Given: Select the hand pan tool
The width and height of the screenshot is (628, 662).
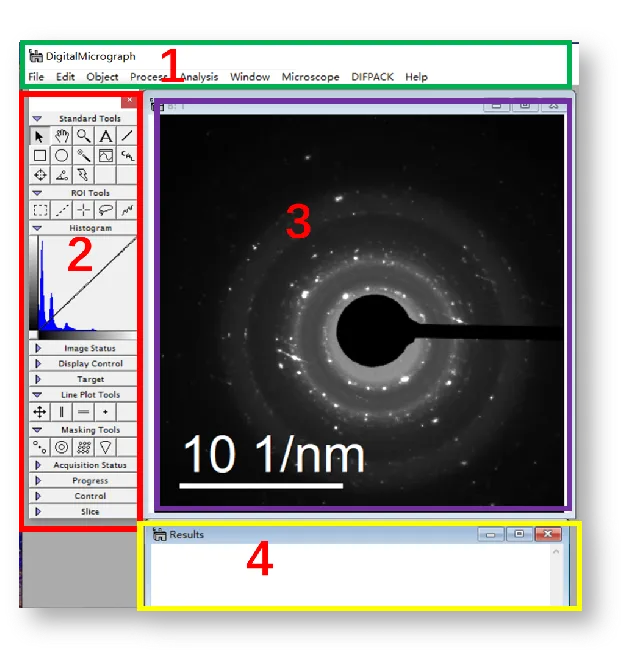Looking at the screenshot, I should [x=62, y=136].
